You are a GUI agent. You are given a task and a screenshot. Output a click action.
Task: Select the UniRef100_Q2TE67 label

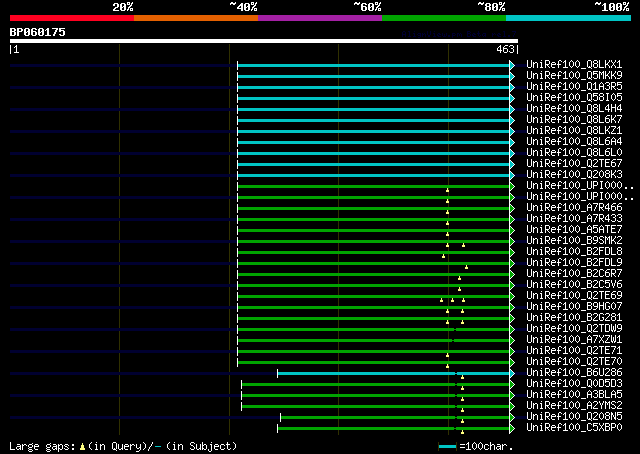(574, 164)
